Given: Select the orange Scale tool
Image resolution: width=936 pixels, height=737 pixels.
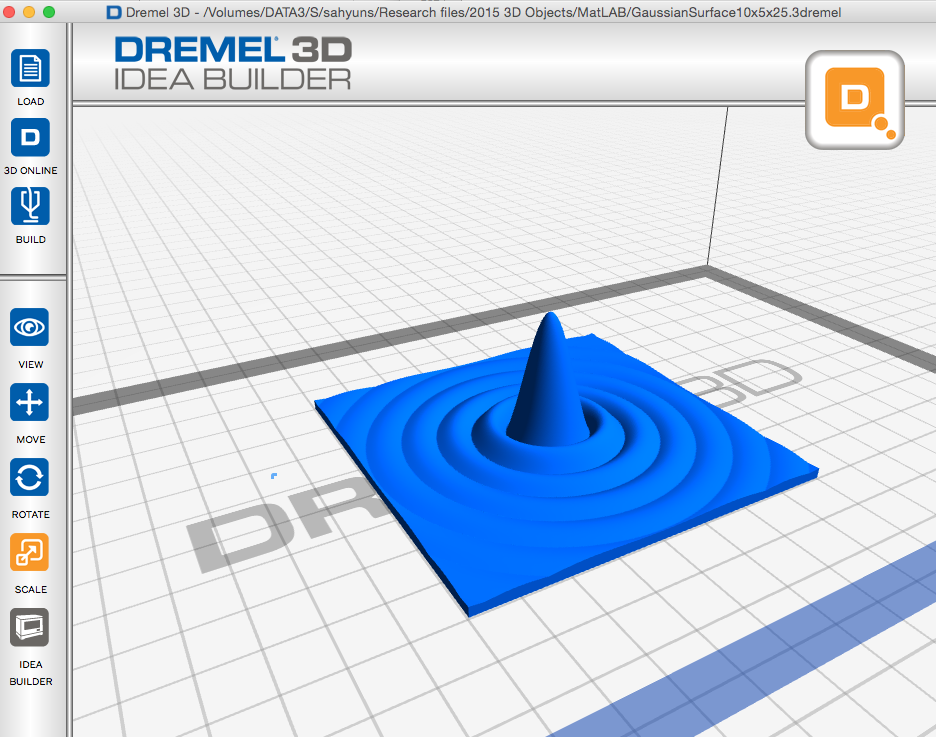Looking at the screenshot, I should [x=29, y=552].
